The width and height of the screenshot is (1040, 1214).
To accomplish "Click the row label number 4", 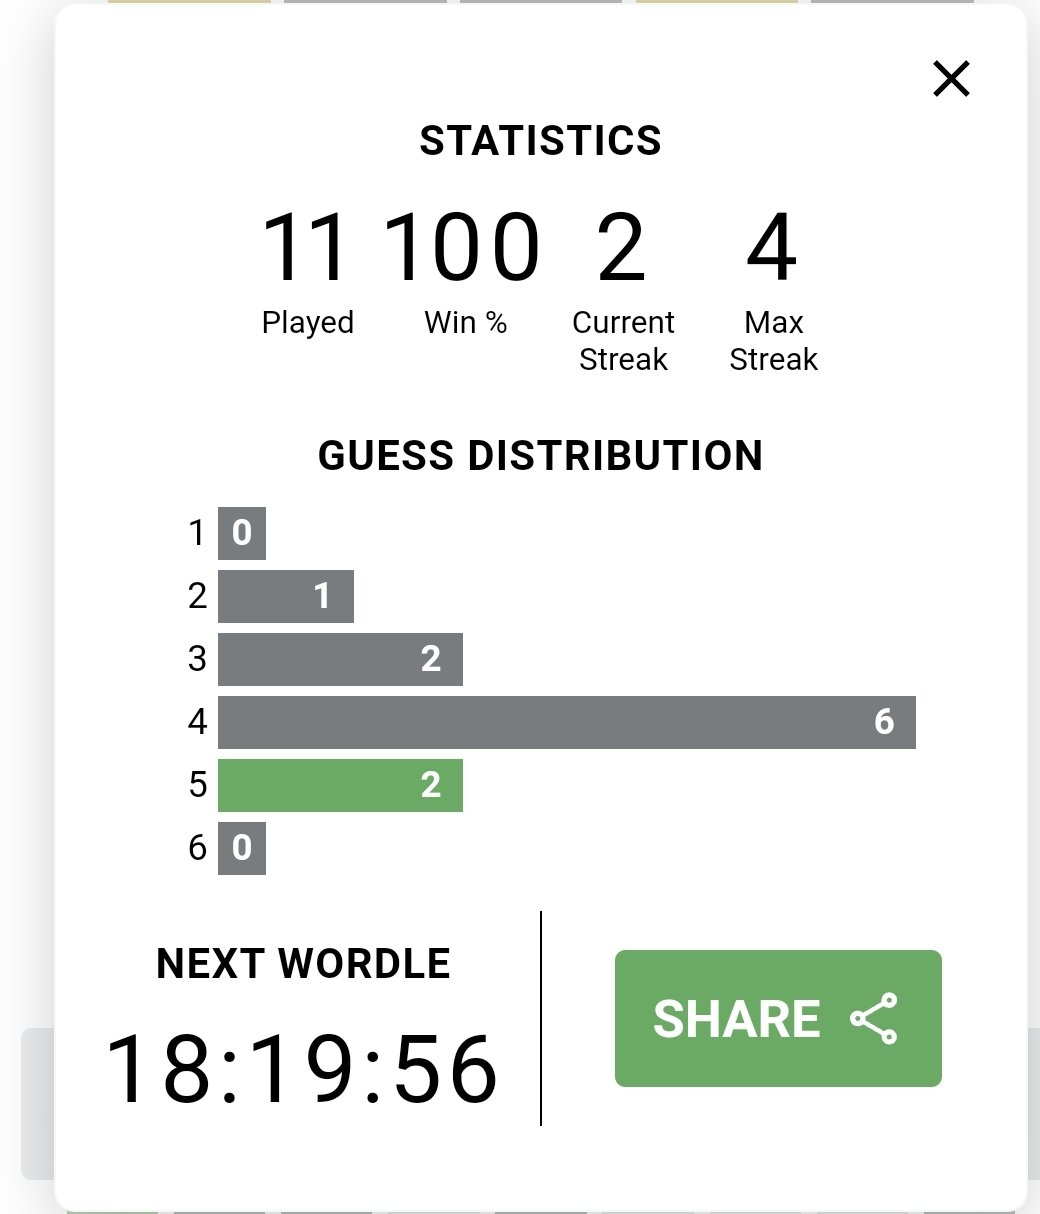I will click(x=197, y=722).
